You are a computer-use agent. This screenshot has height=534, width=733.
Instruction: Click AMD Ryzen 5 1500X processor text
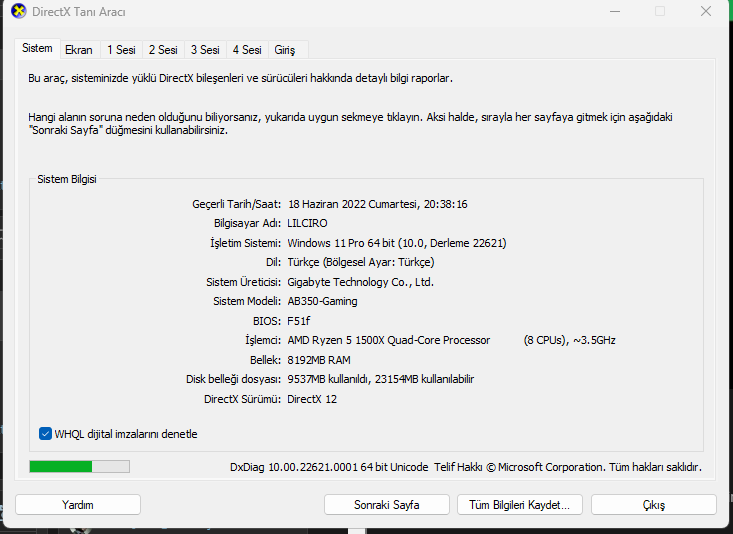388,340
